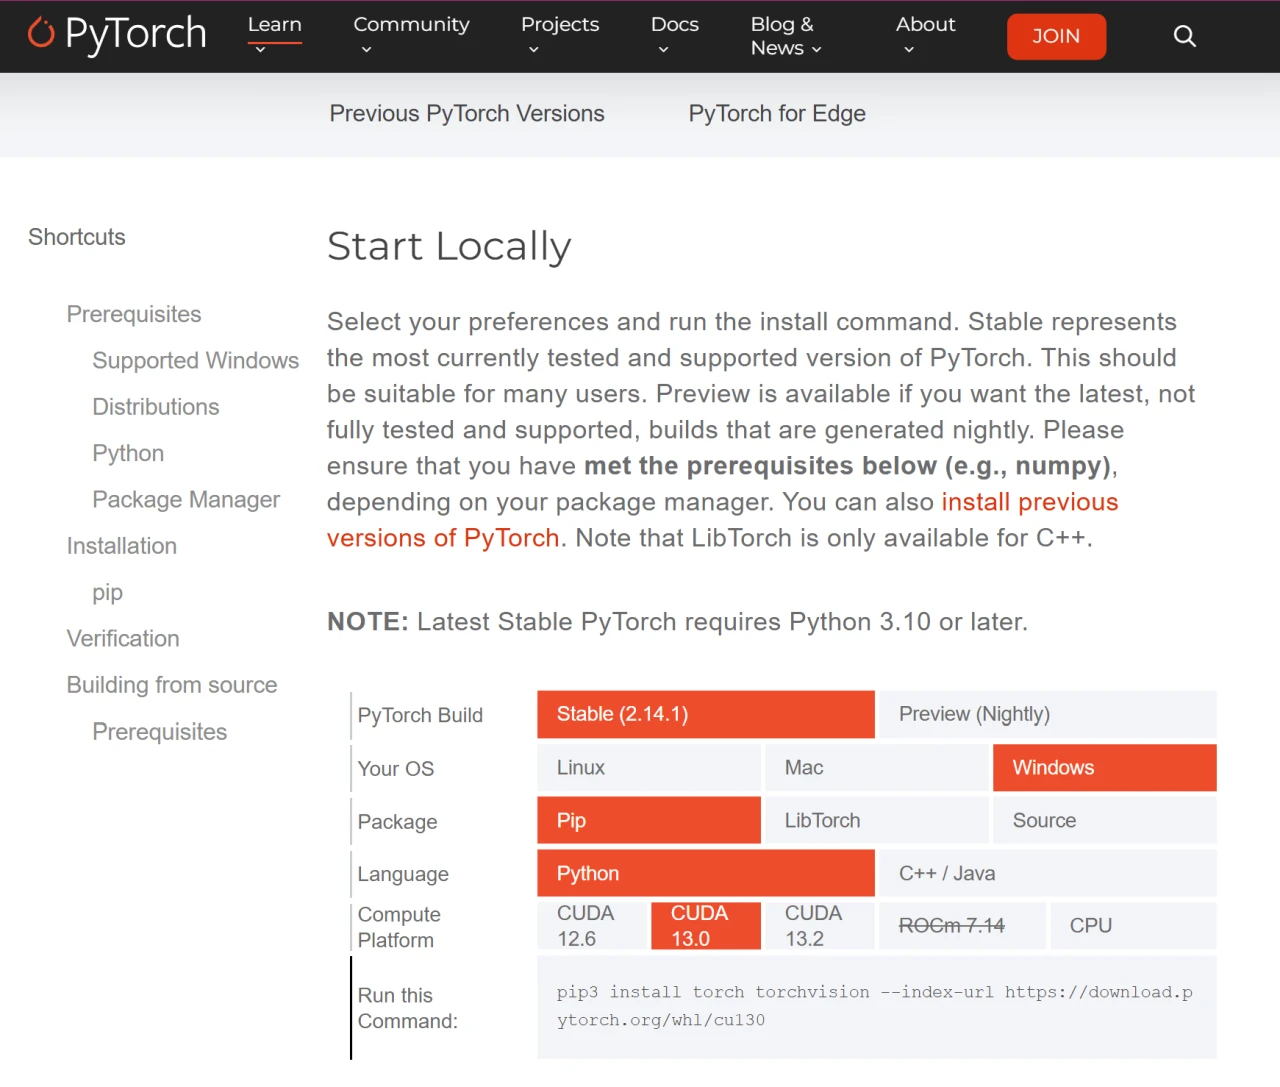Click the JOIN button
1280x1087 pixels.
pos(1056,36)
